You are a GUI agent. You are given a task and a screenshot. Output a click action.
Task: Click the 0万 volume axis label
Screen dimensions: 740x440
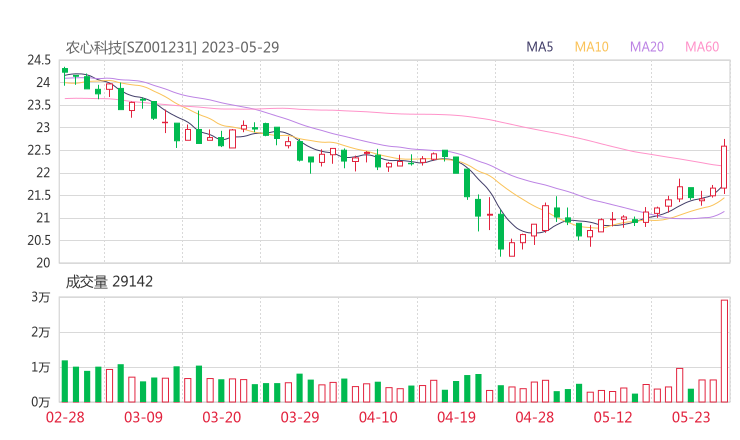(41, 402)
